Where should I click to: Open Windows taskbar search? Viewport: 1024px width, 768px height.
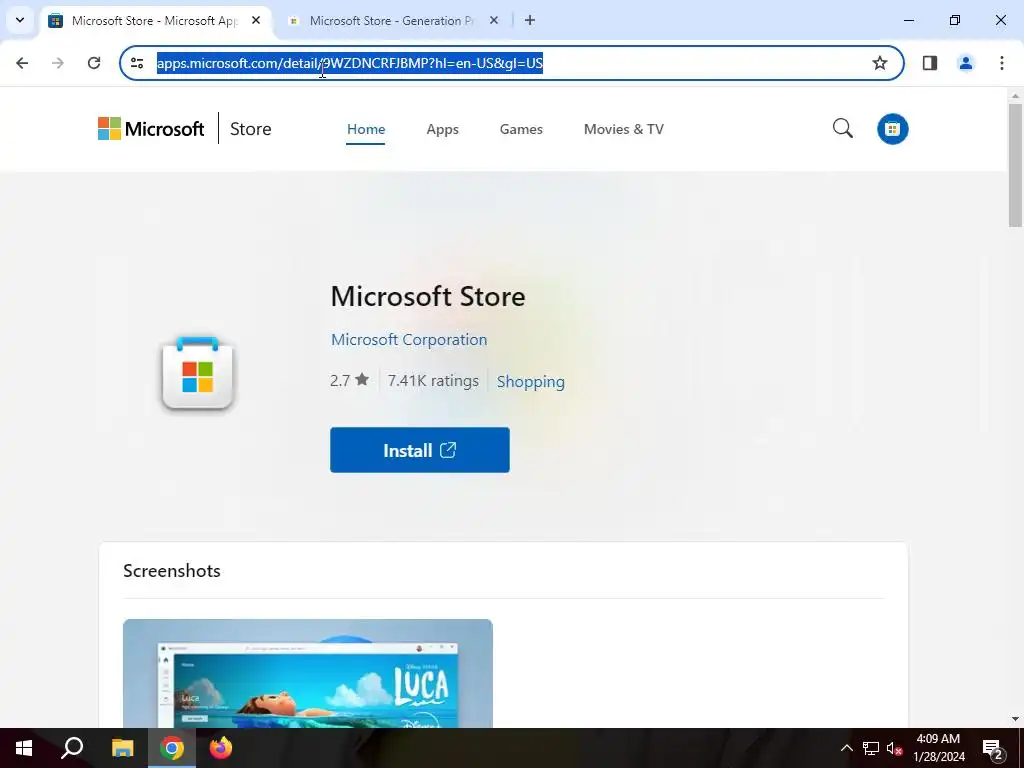(72, 748)
